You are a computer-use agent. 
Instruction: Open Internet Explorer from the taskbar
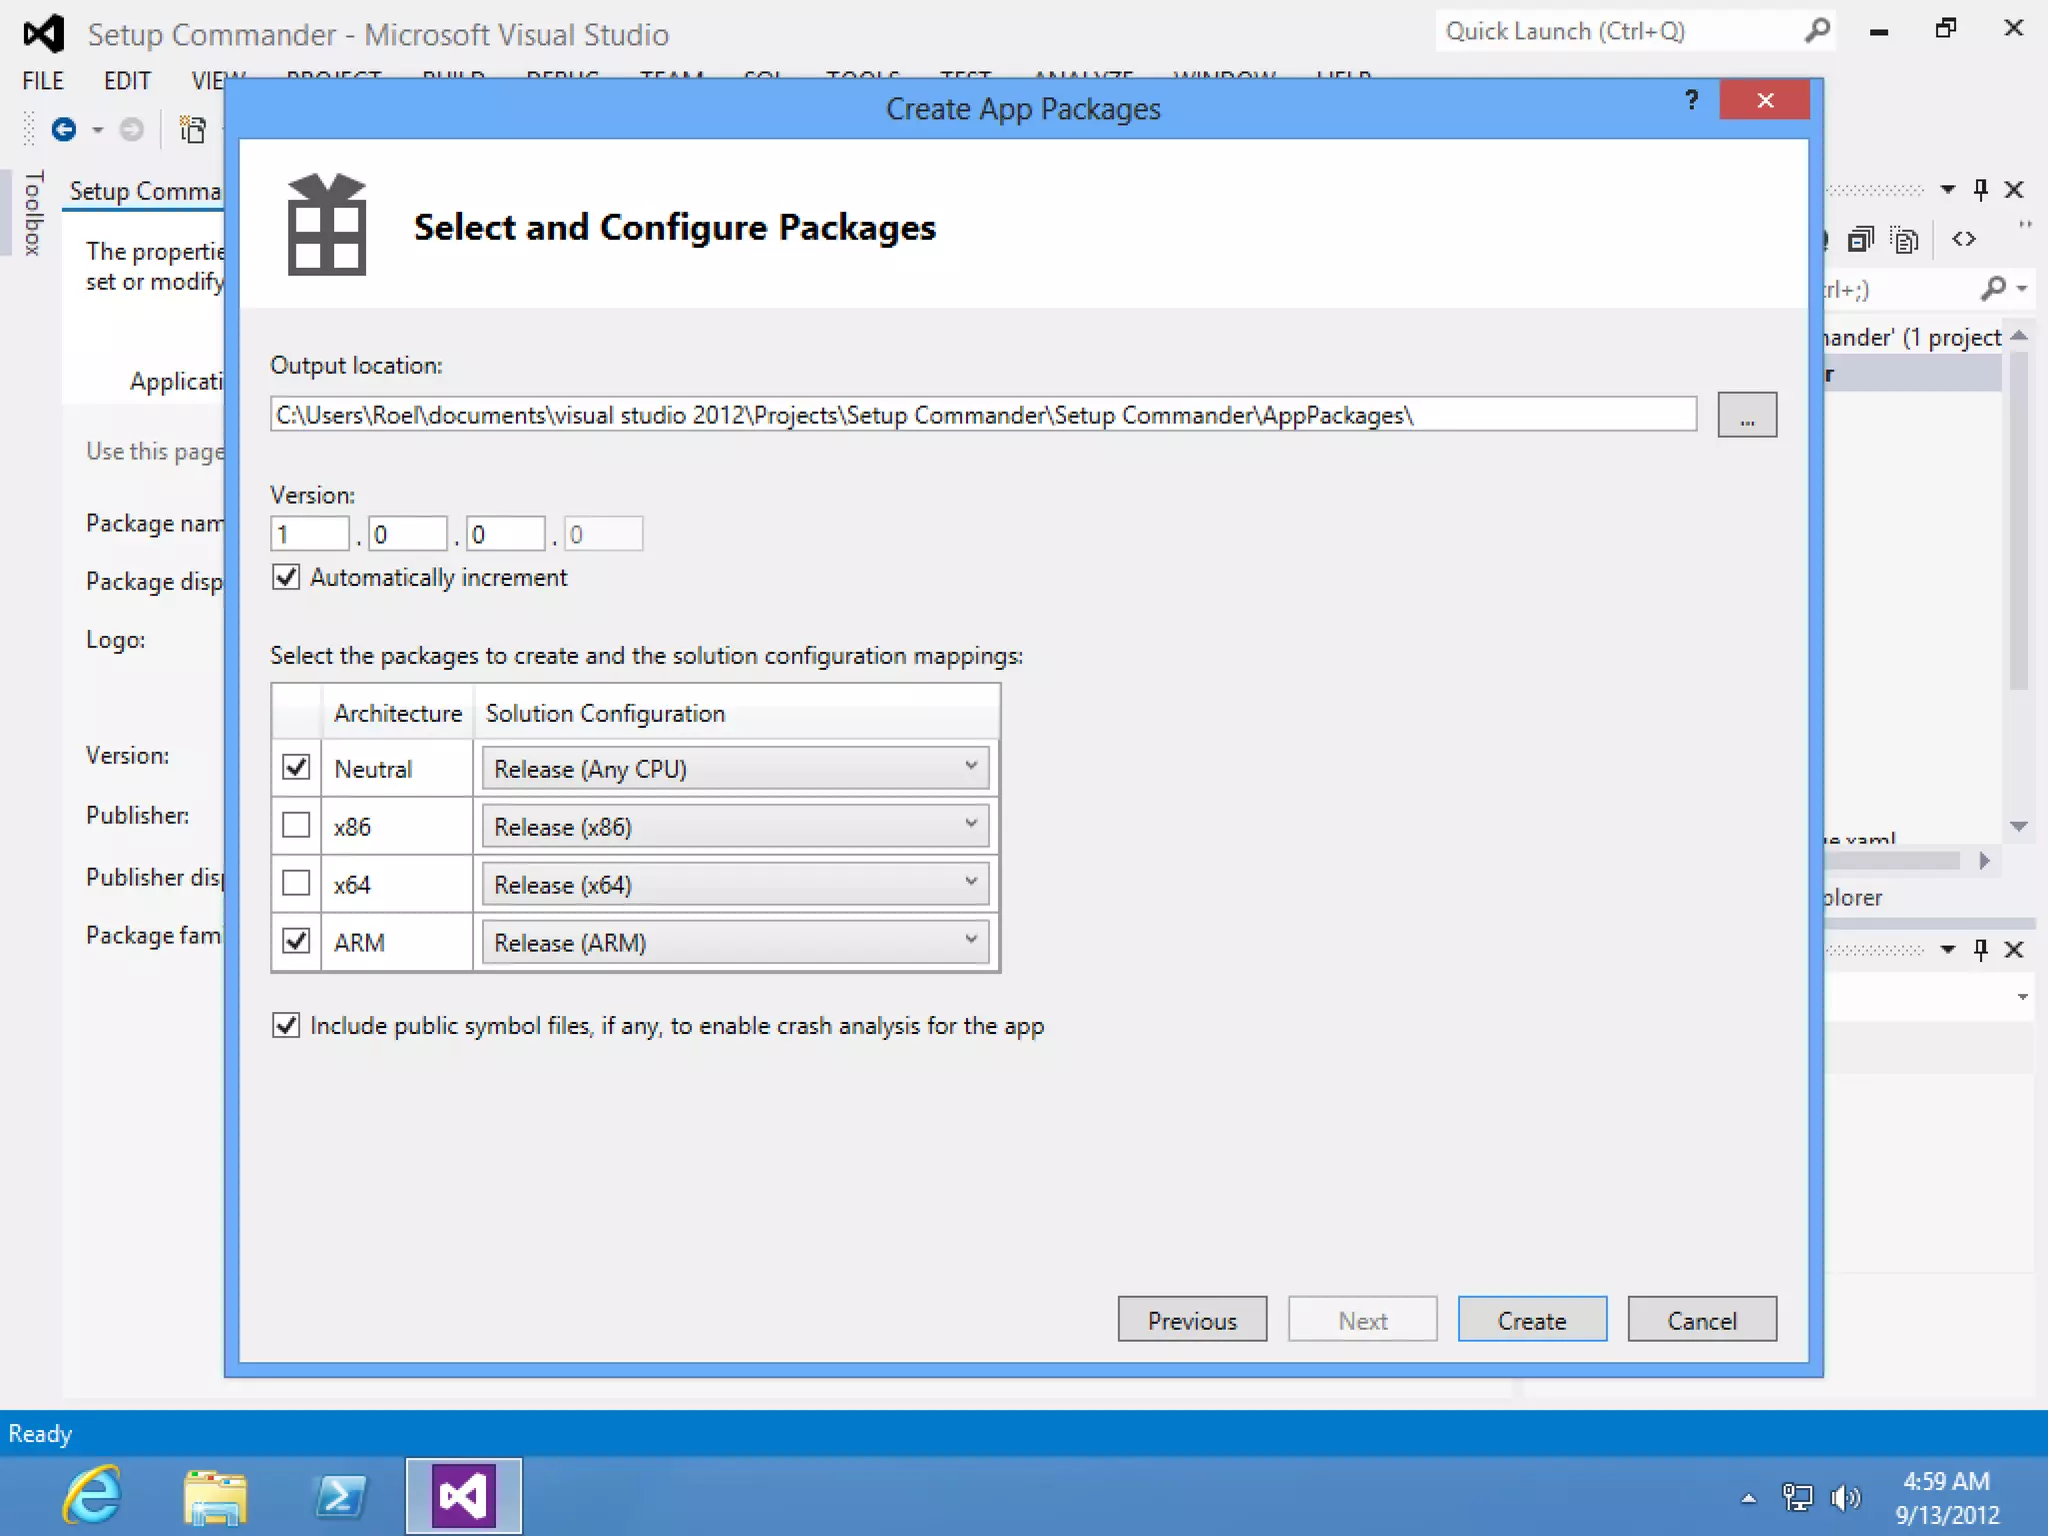(x=92, y=1496)
